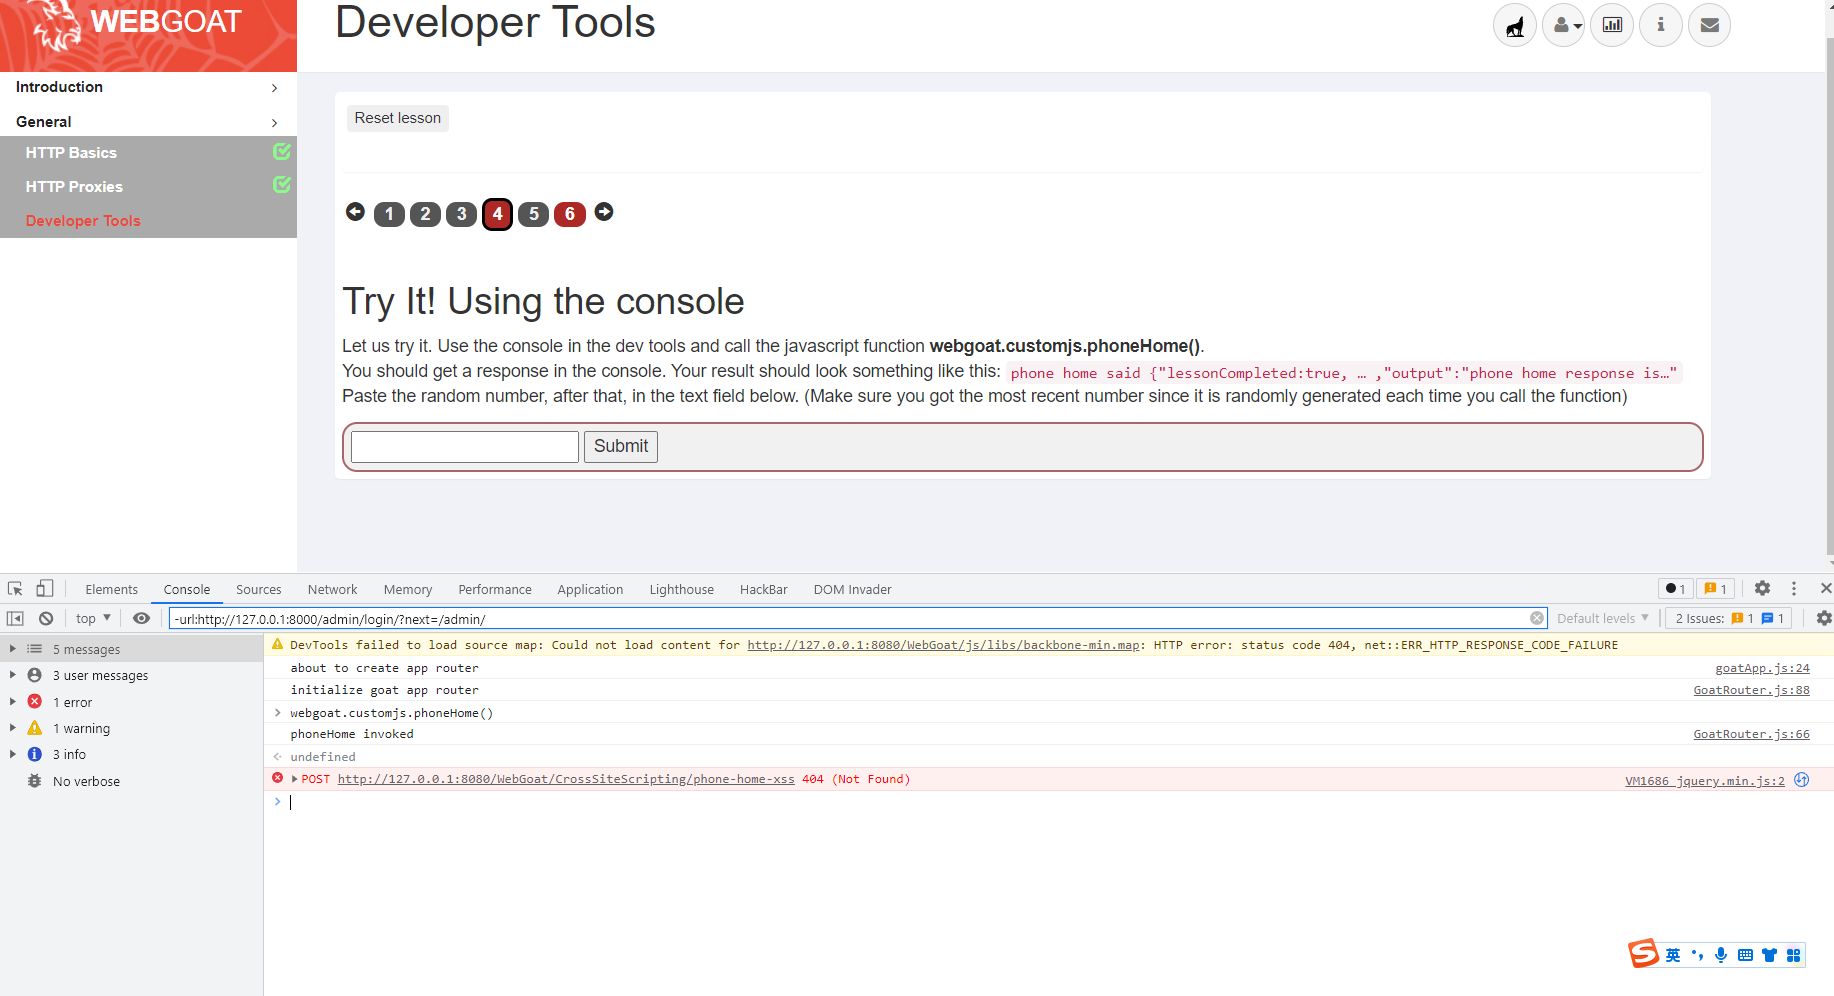Screen dimensions: 1834x996
Task: Open lesson page 6
Action: coord(570,214)
